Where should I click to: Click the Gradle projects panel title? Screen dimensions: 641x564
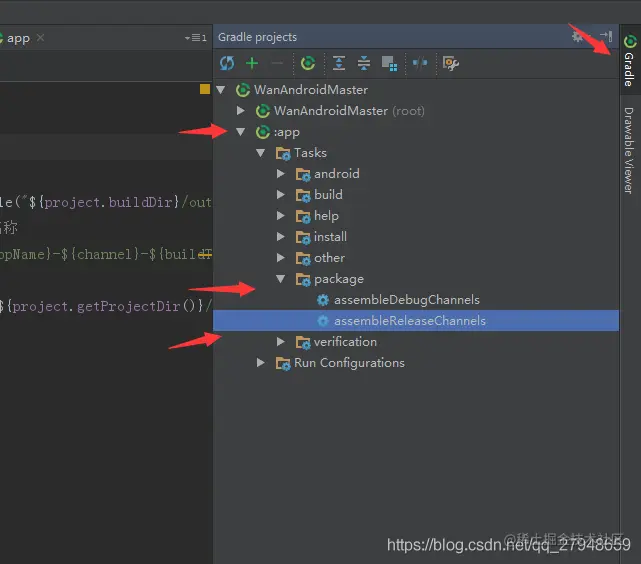point(258,37)
